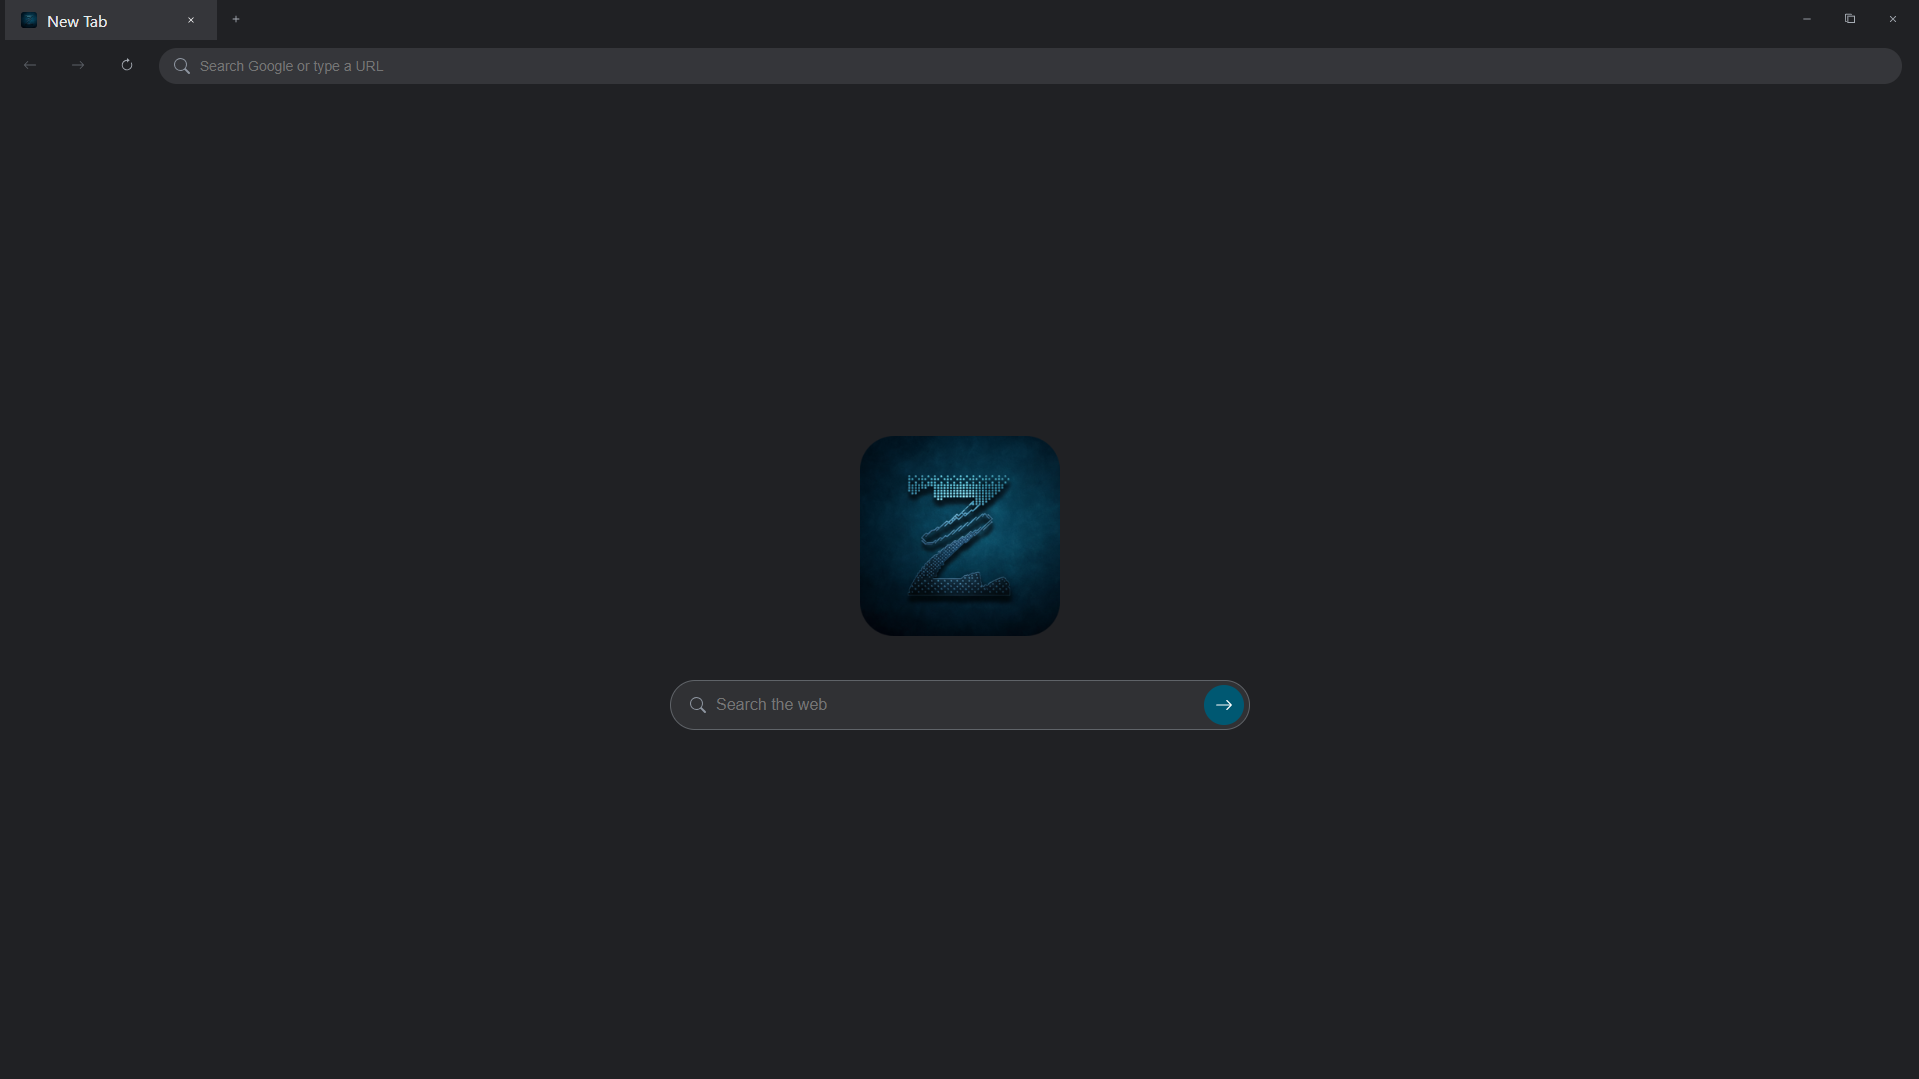
Task: Close the "New Tab" tab
Action: [x=191, y=19]
